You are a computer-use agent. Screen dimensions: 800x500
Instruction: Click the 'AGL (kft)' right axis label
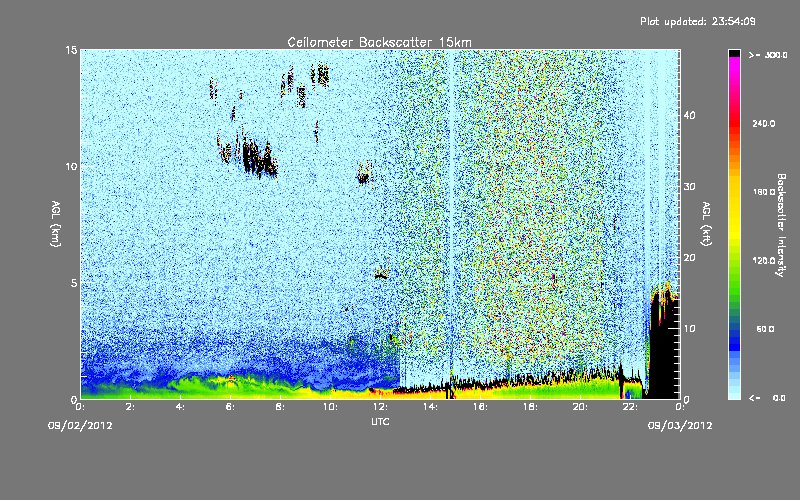(706, 223)
